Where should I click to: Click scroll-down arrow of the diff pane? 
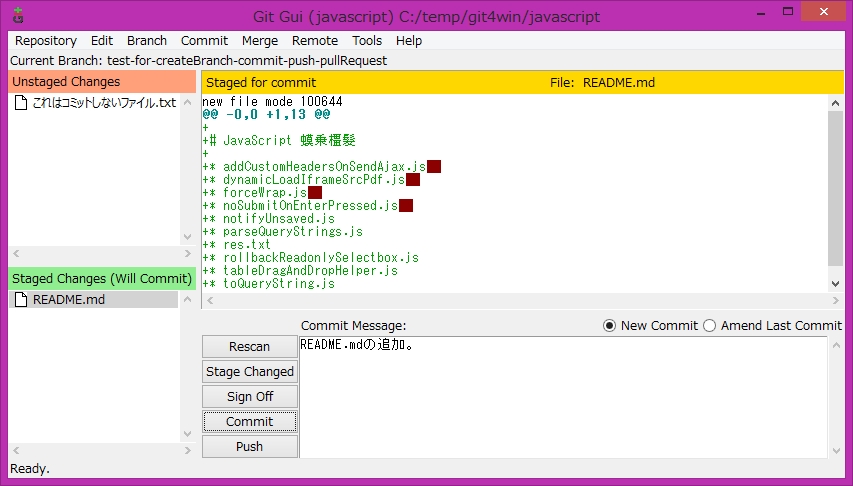point(836,284)
